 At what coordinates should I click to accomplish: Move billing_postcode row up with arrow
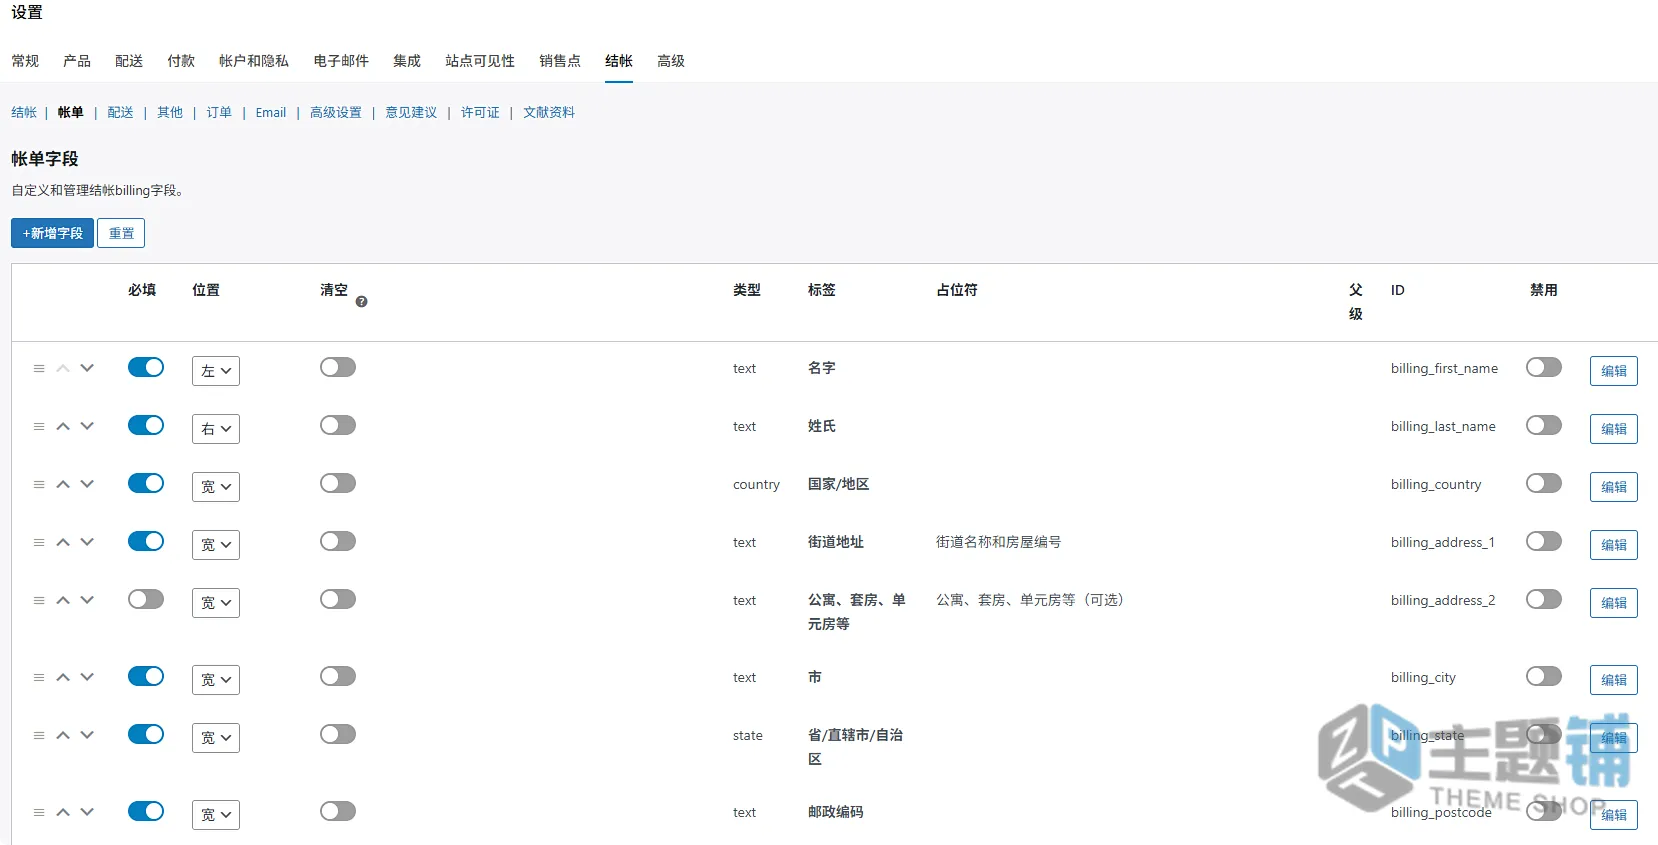pos(63,812)
